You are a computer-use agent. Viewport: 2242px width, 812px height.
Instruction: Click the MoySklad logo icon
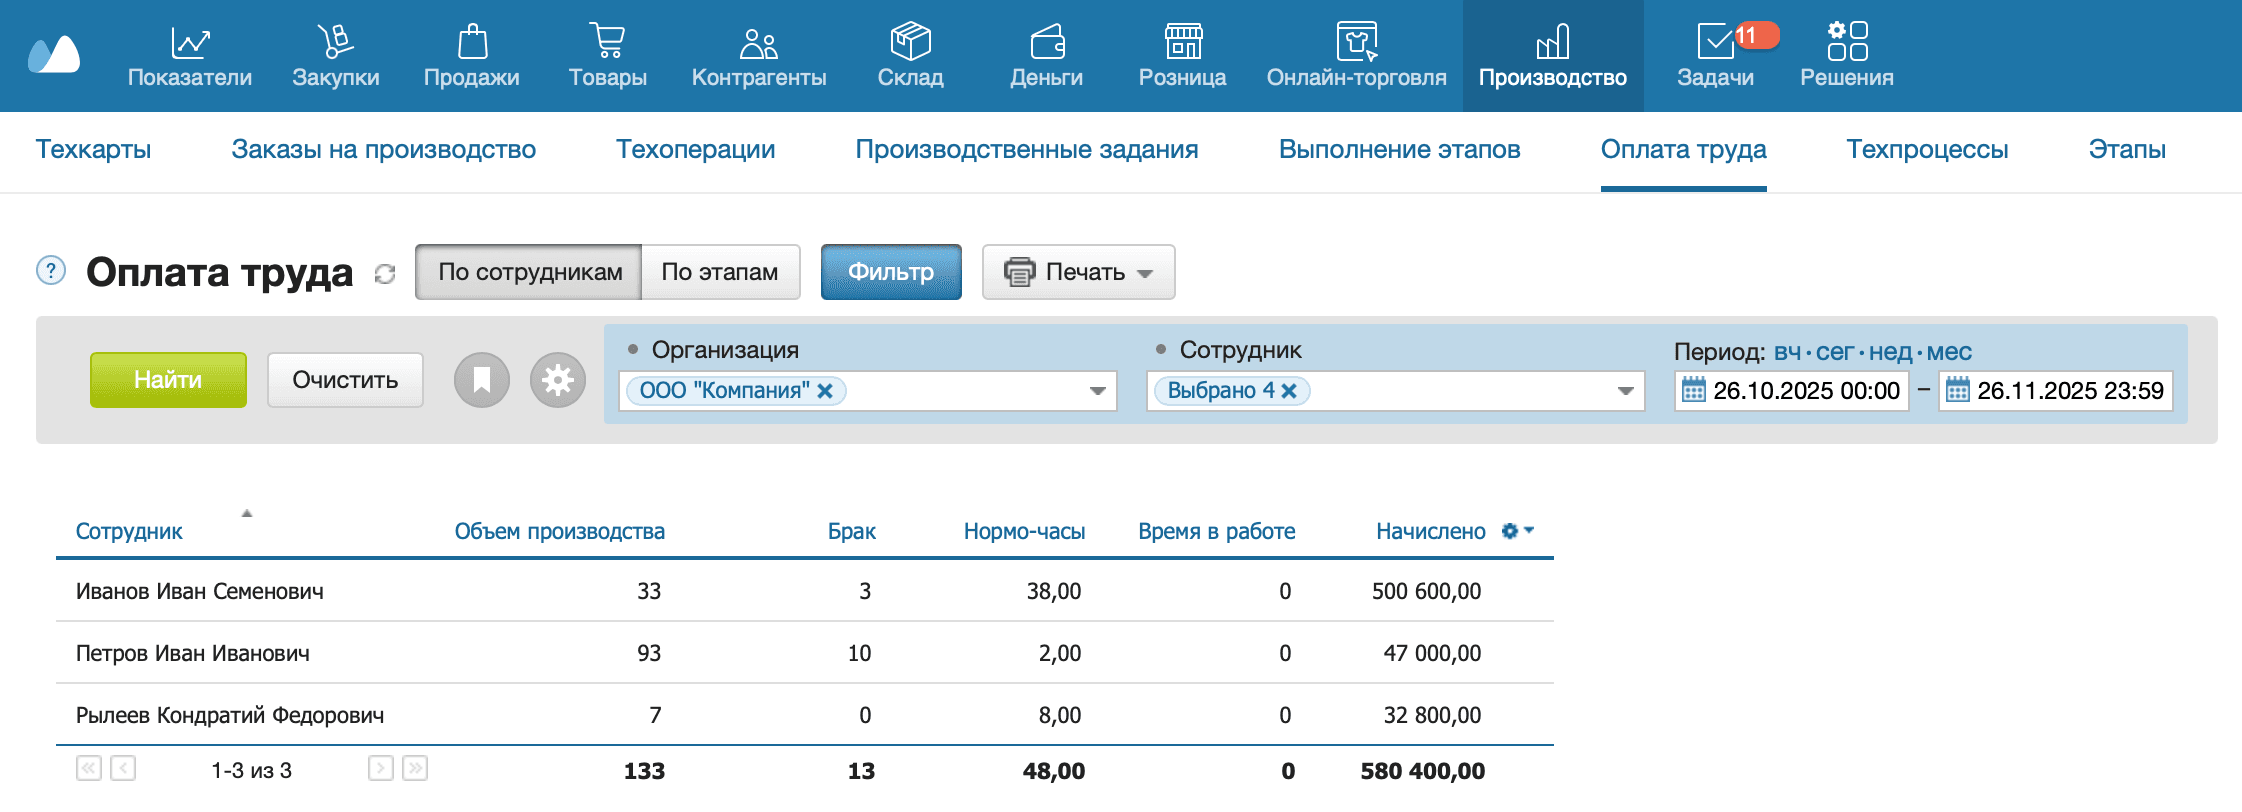[54, 55]
